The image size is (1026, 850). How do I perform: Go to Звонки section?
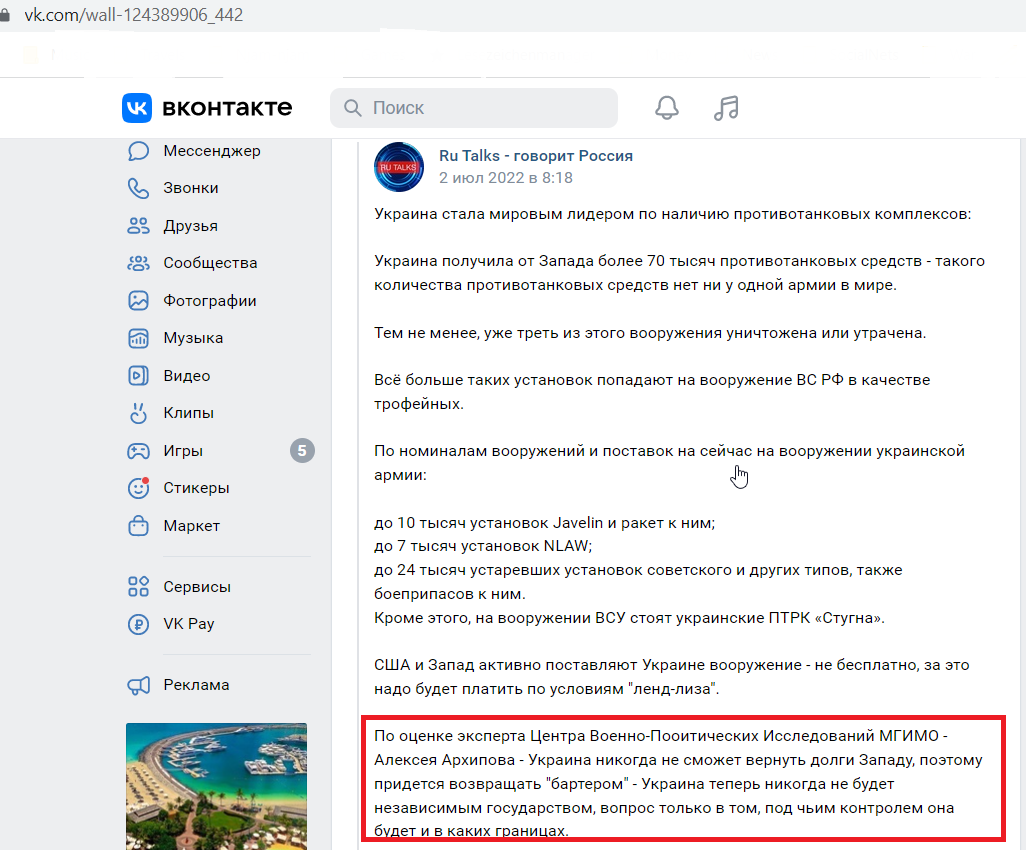[191, 188]
